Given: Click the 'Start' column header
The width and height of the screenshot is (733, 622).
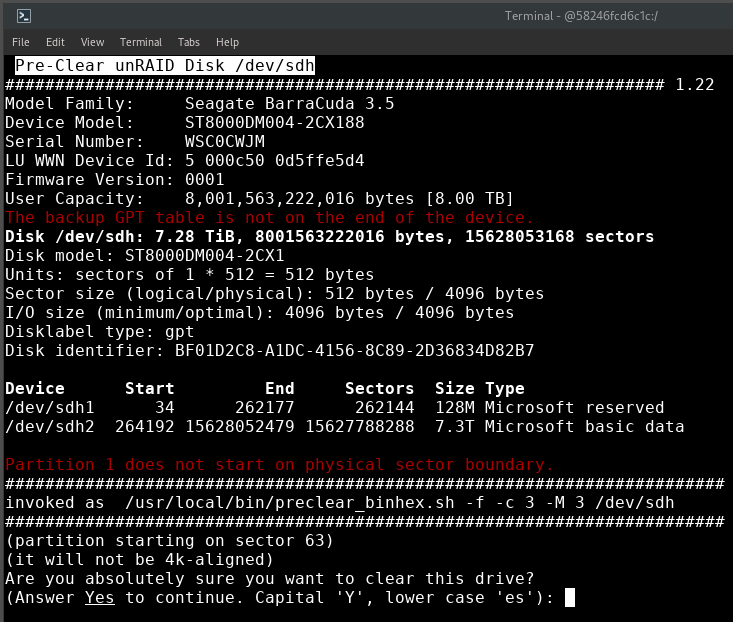Looking at the screenshot, I should [x=150, y=388].
